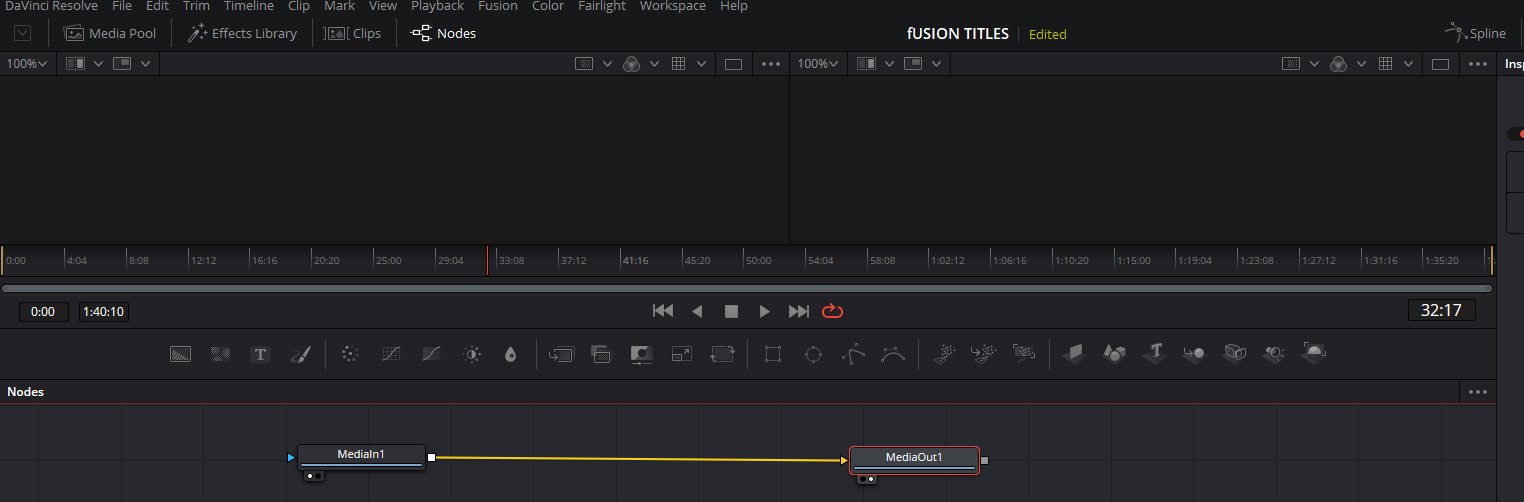
Task: Add a B-Spline mask
Action: (893, 354)
